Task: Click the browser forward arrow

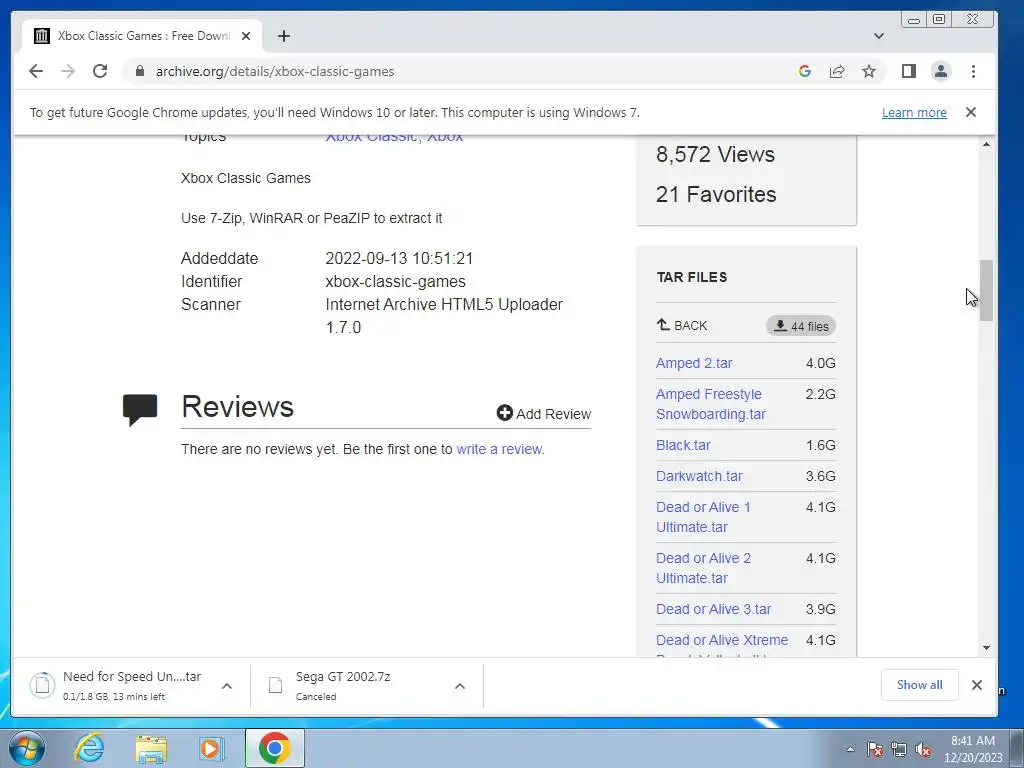Action: pos(68,71)
